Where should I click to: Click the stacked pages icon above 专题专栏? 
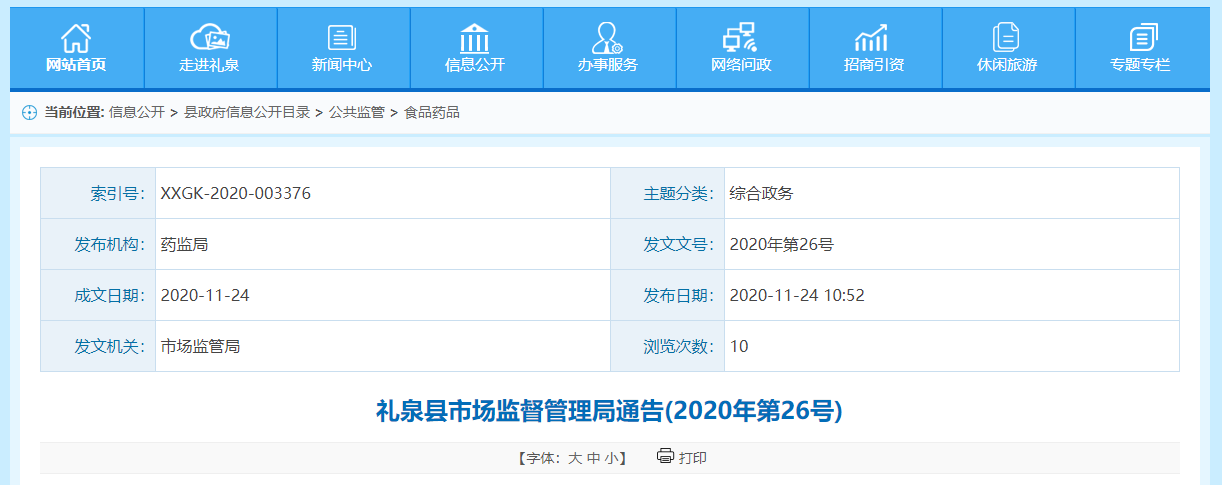pyautogui.click(x=1142, y=38)
